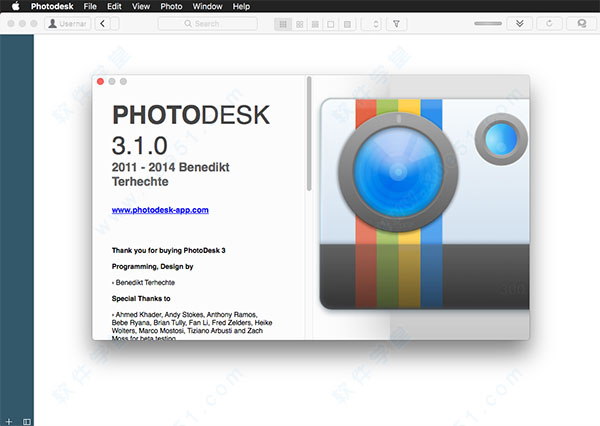Open the filter funnel dropdown

[x=396, y=24]
